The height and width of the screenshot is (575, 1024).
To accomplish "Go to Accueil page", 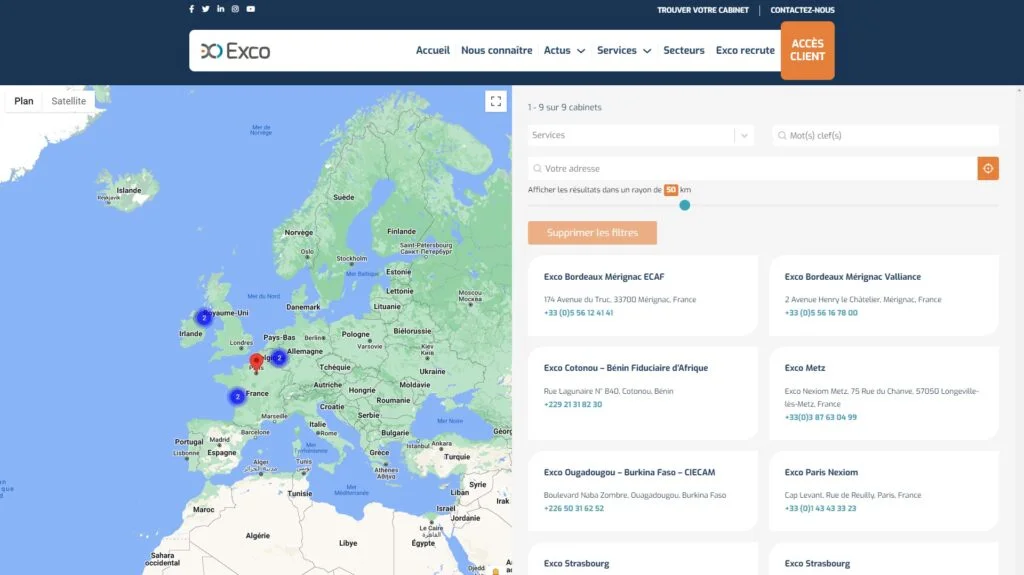I will pyautogui.click(x=433, y=50).
